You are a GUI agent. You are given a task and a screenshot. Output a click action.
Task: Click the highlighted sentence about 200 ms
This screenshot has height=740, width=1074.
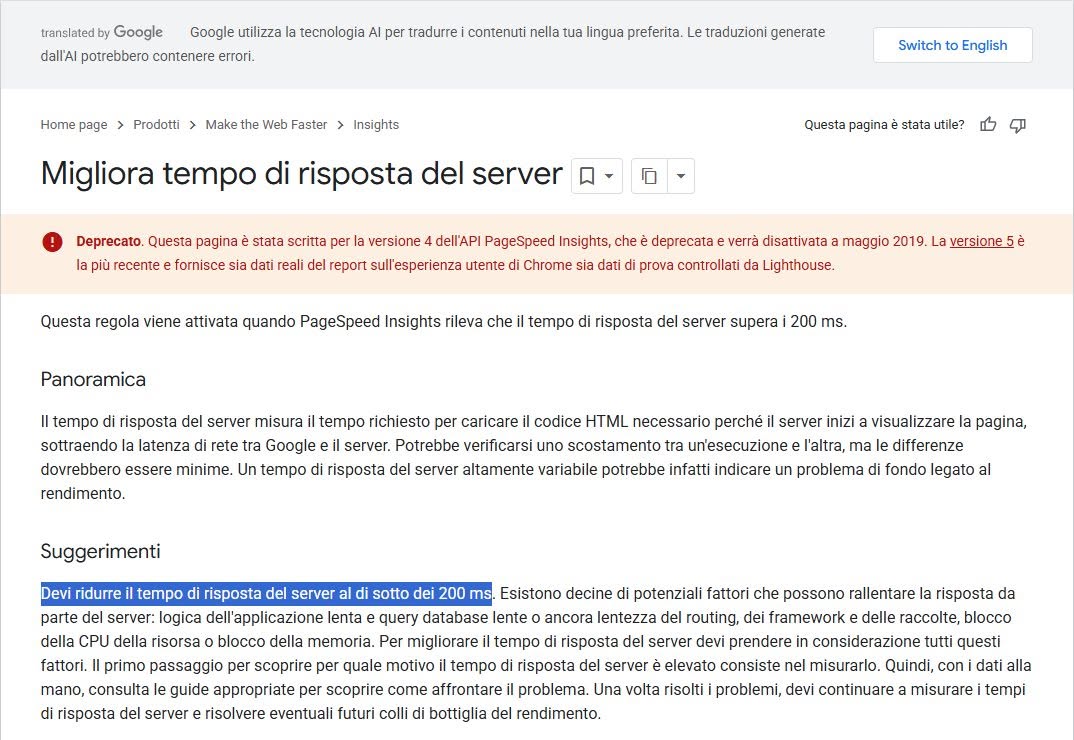coord(266,593)
